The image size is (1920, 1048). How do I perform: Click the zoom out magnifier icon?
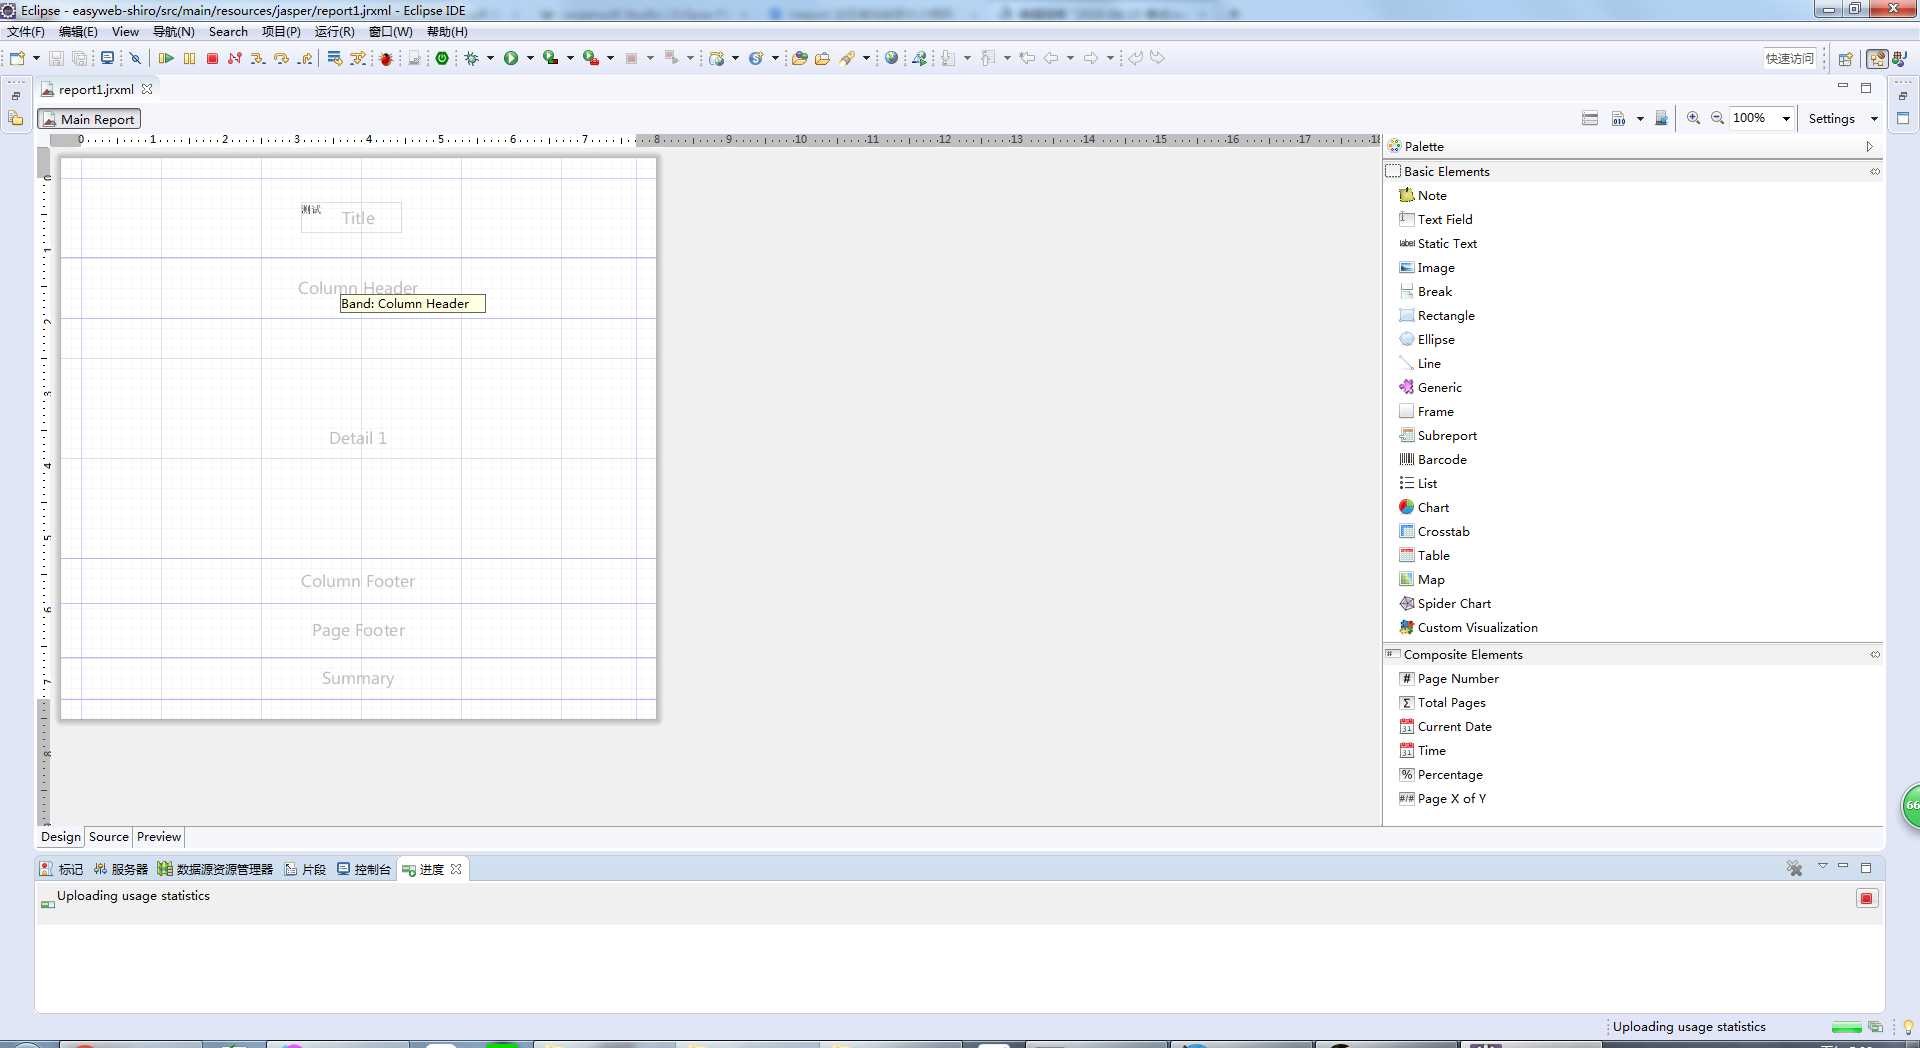coord(1717,118)
